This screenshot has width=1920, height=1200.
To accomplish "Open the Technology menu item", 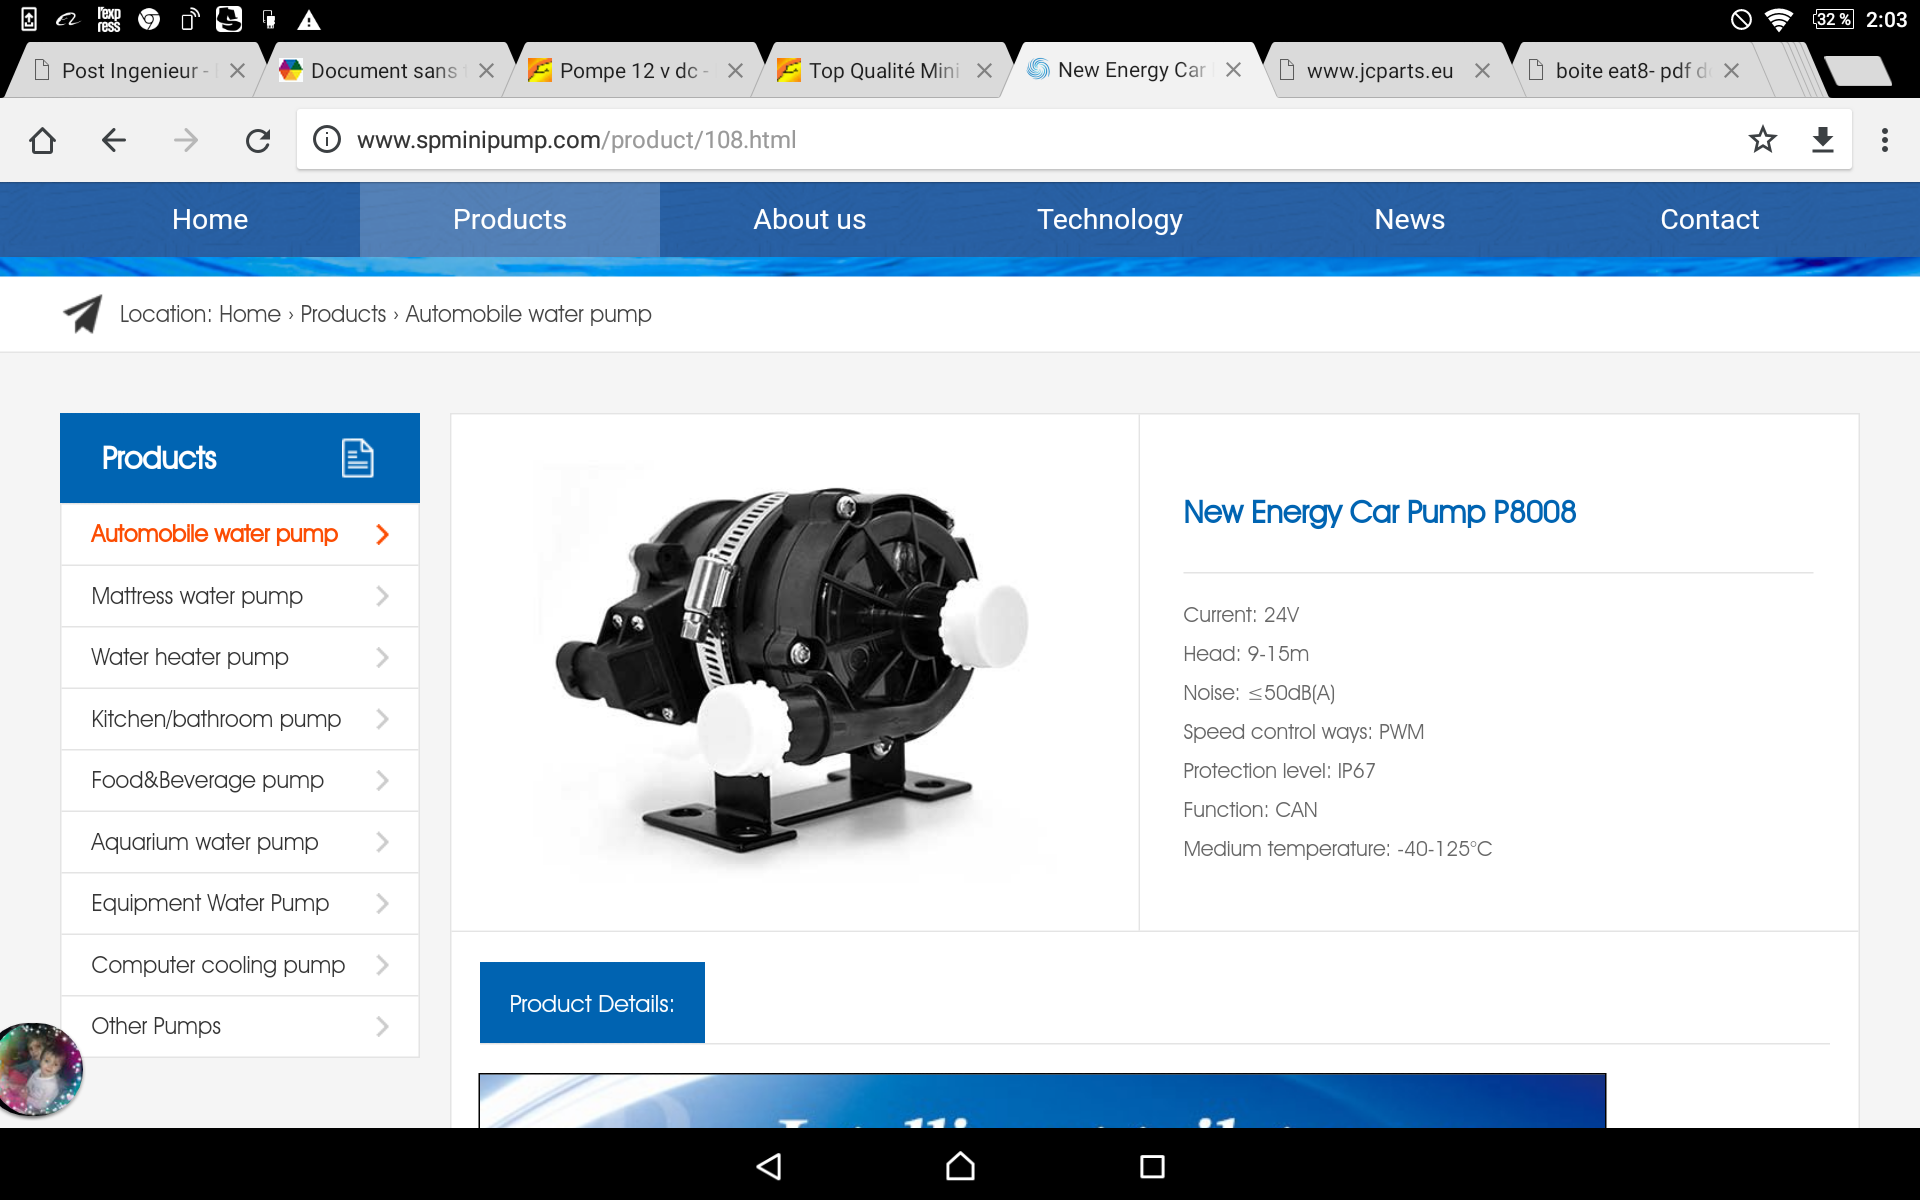I will [x=1109, y=220].
